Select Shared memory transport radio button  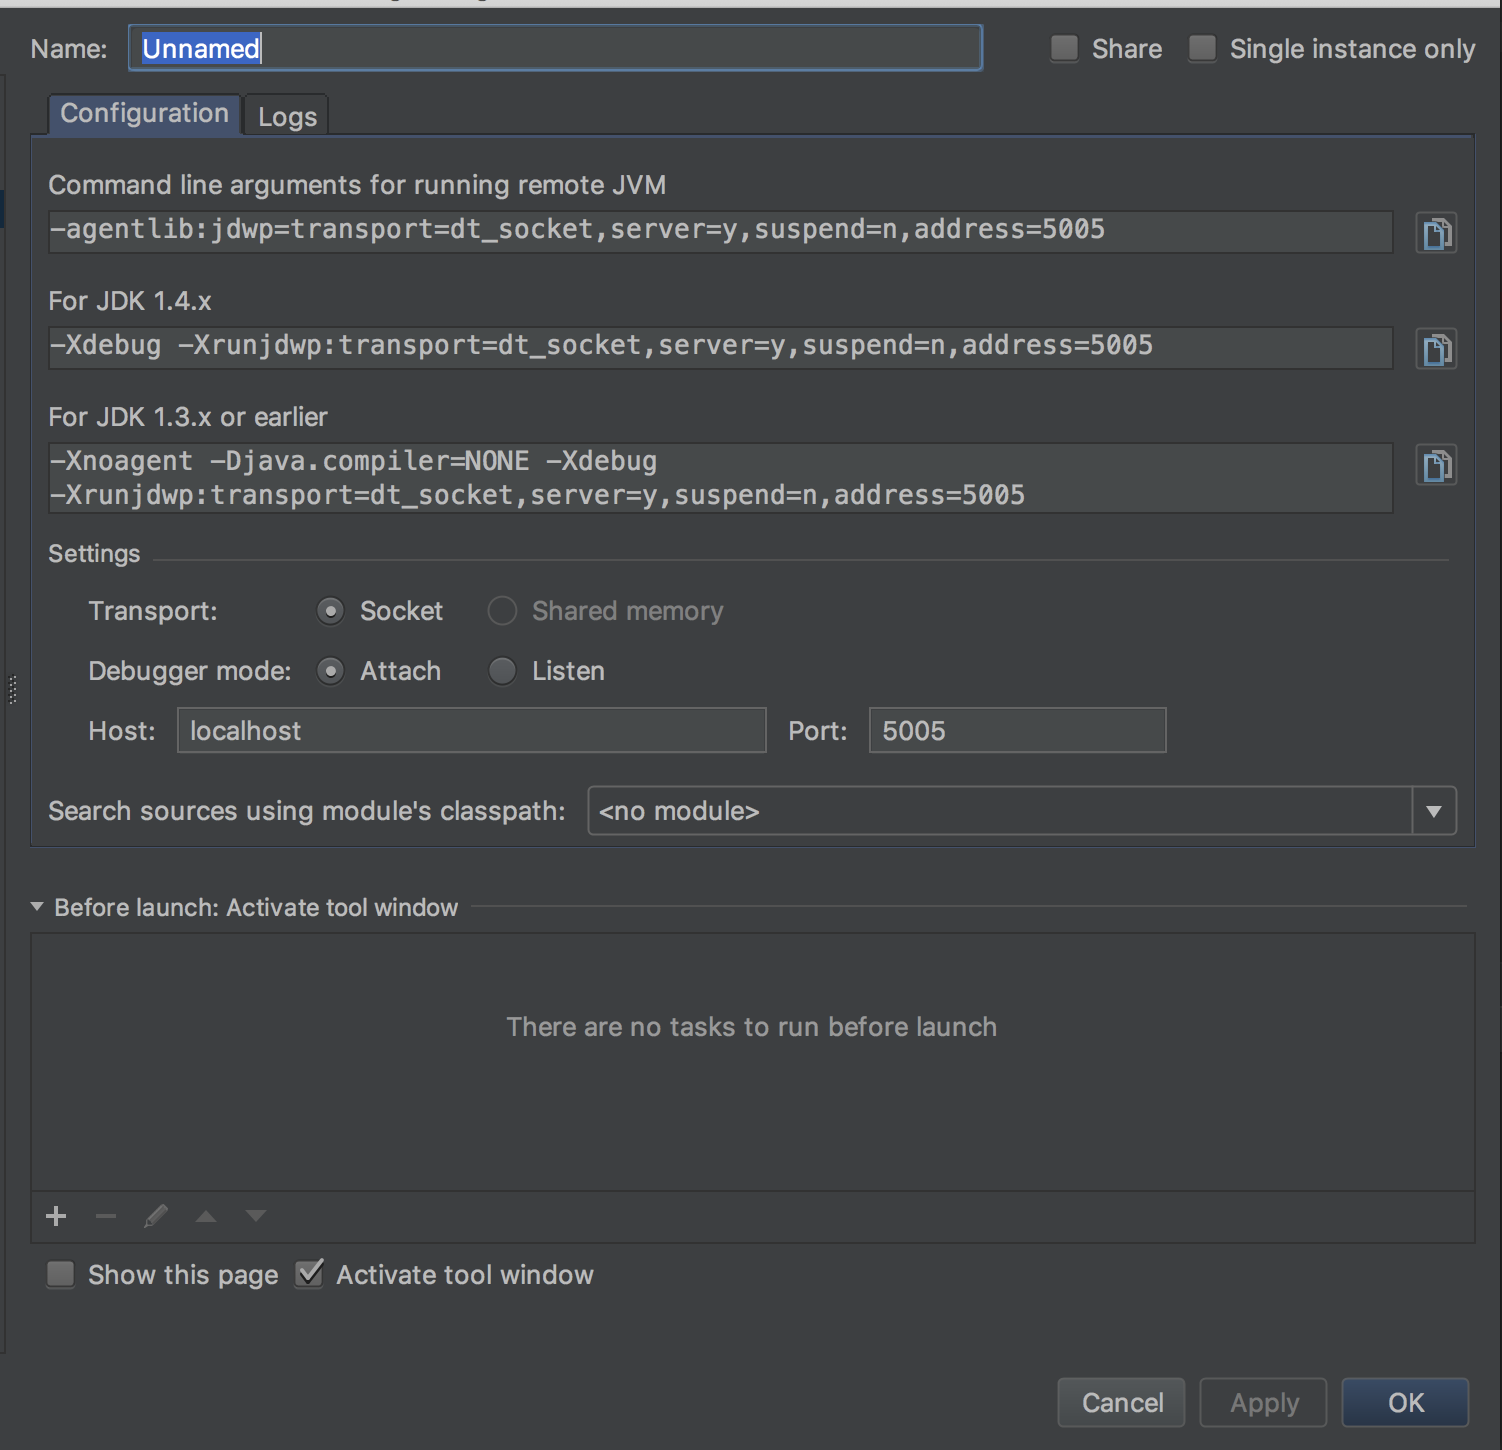pos(502,611)
